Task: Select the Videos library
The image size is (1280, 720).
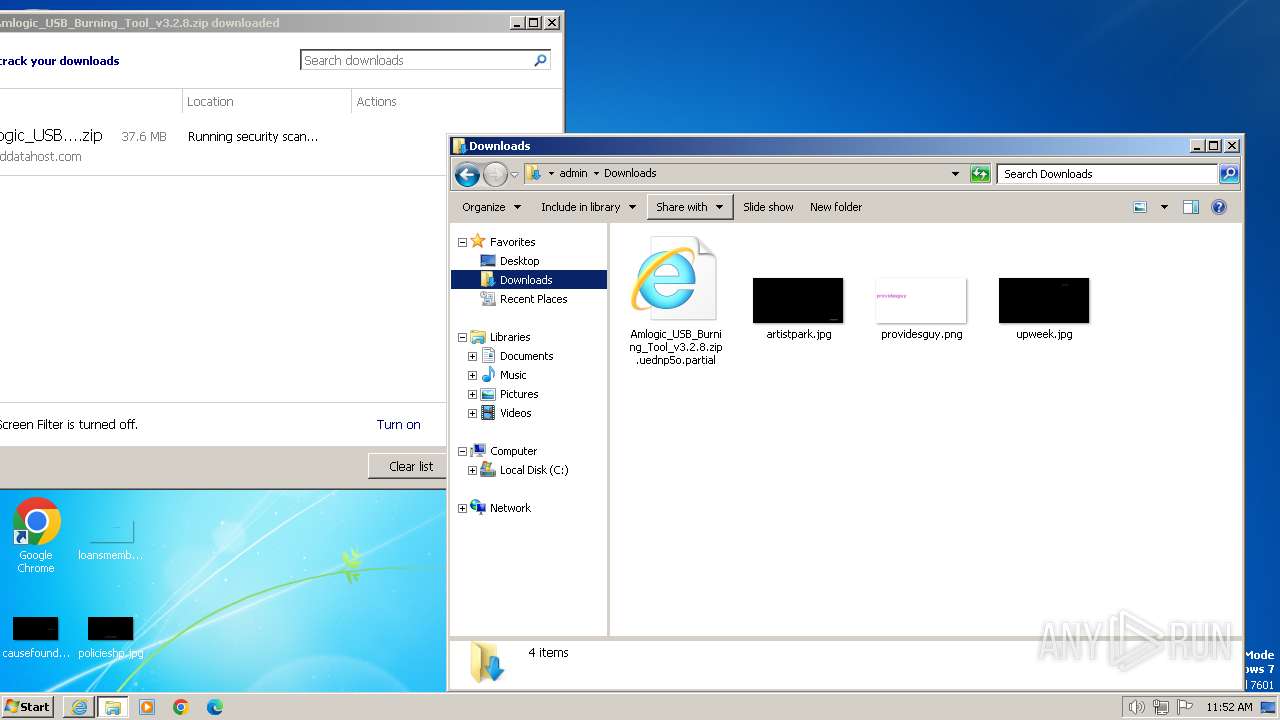Action: (515, 413)
